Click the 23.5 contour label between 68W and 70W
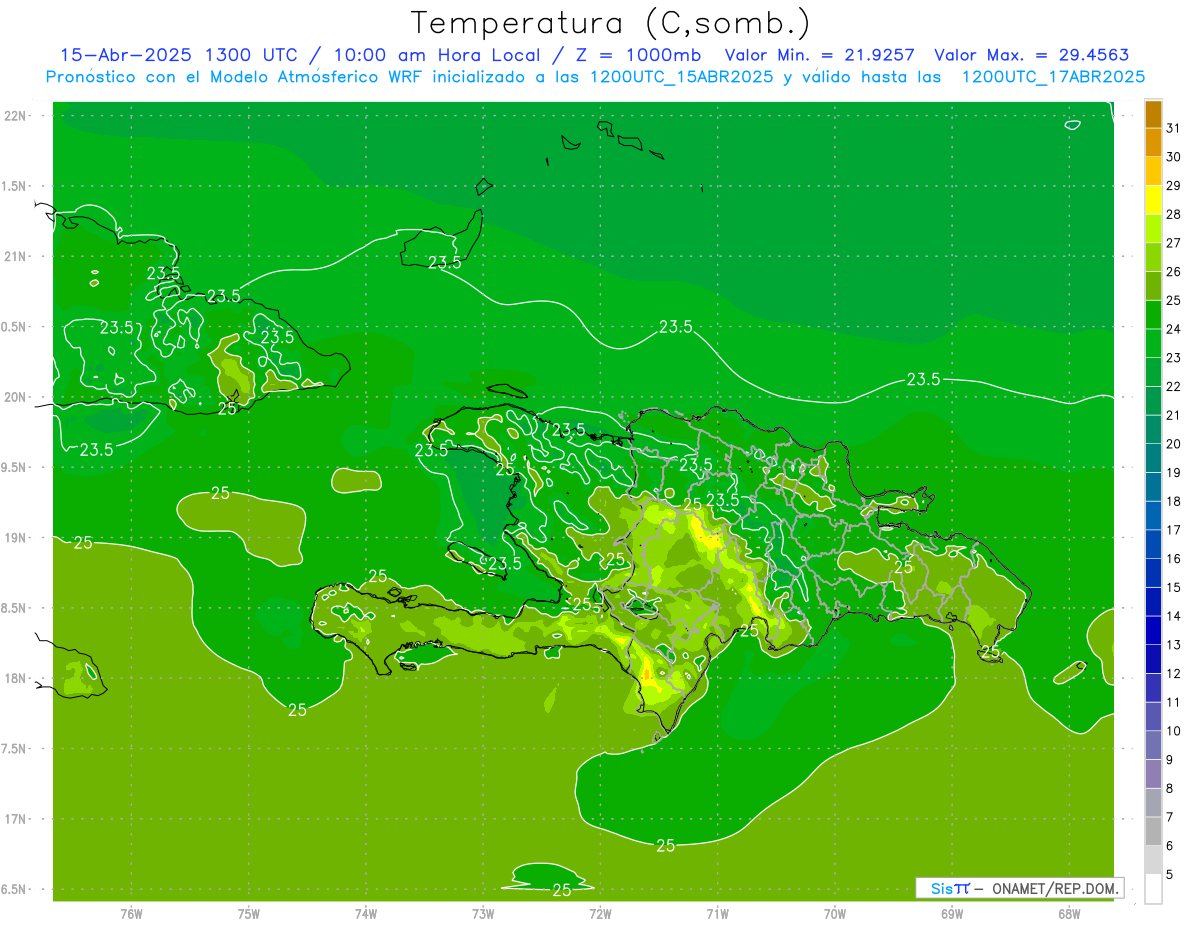1200x927 pixels. tap(923, 379)
